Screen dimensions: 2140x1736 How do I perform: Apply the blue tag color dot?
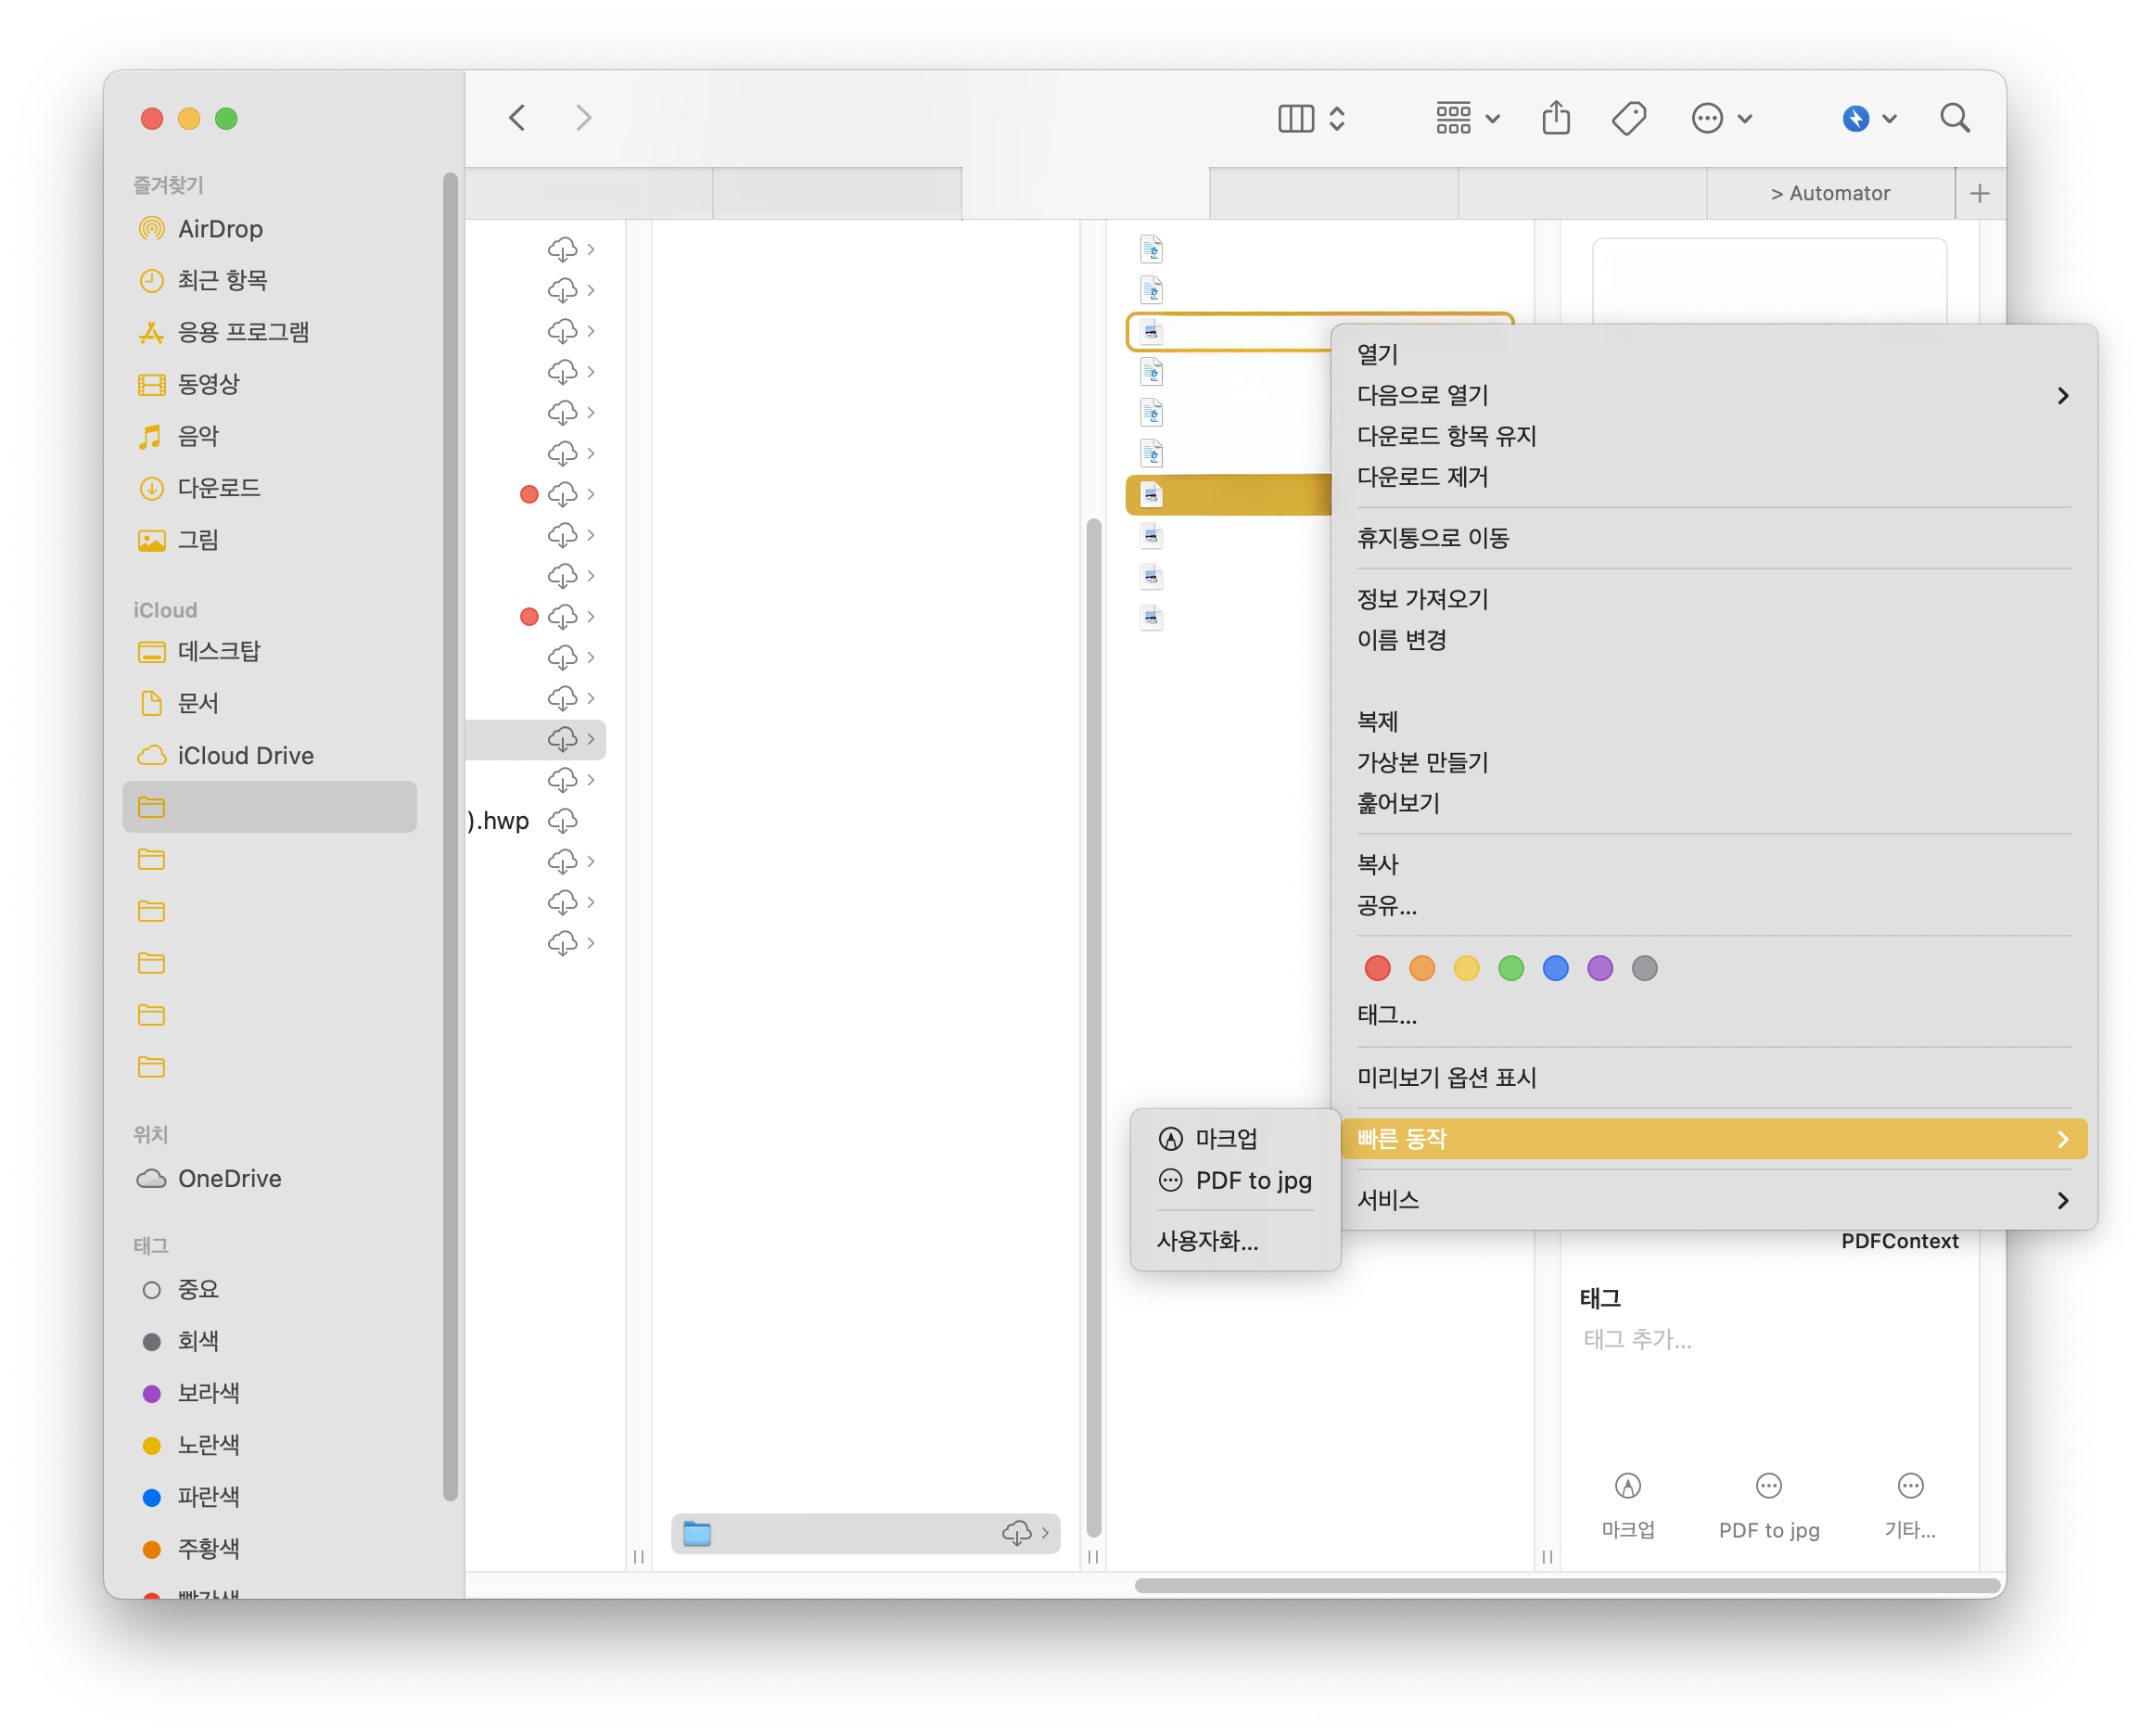coord(1555,968)
